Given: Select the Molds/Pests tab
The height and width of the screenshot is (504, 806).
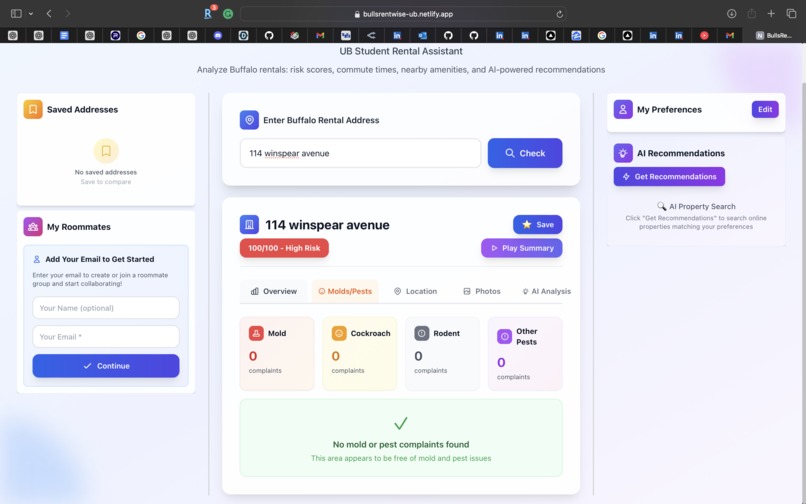Looking at the screenshot, I should (x=345, y=291).
